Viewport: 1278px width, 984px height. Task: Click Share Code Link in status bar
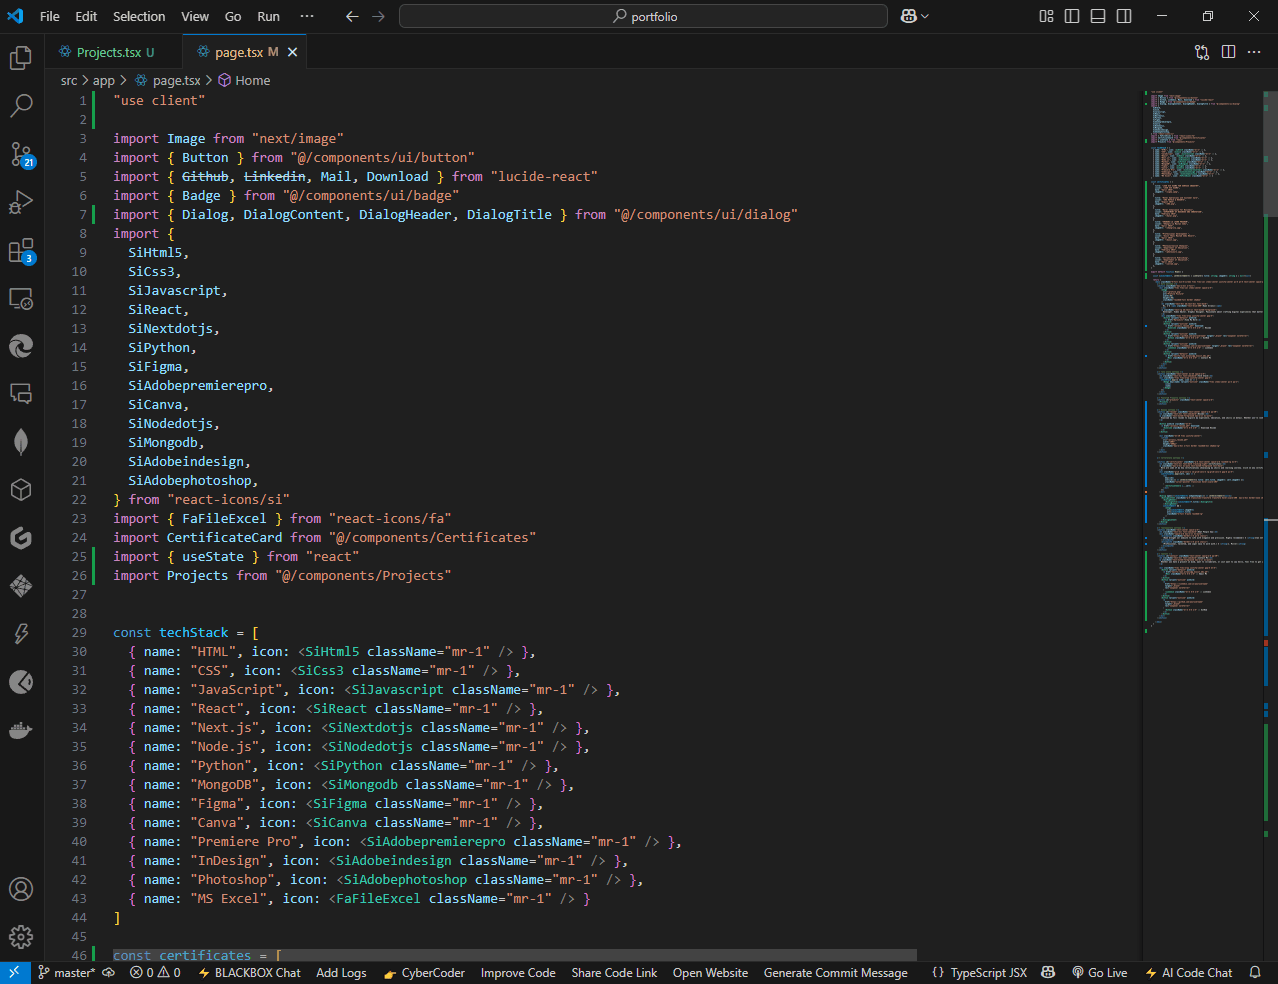[x=614, y=973]
